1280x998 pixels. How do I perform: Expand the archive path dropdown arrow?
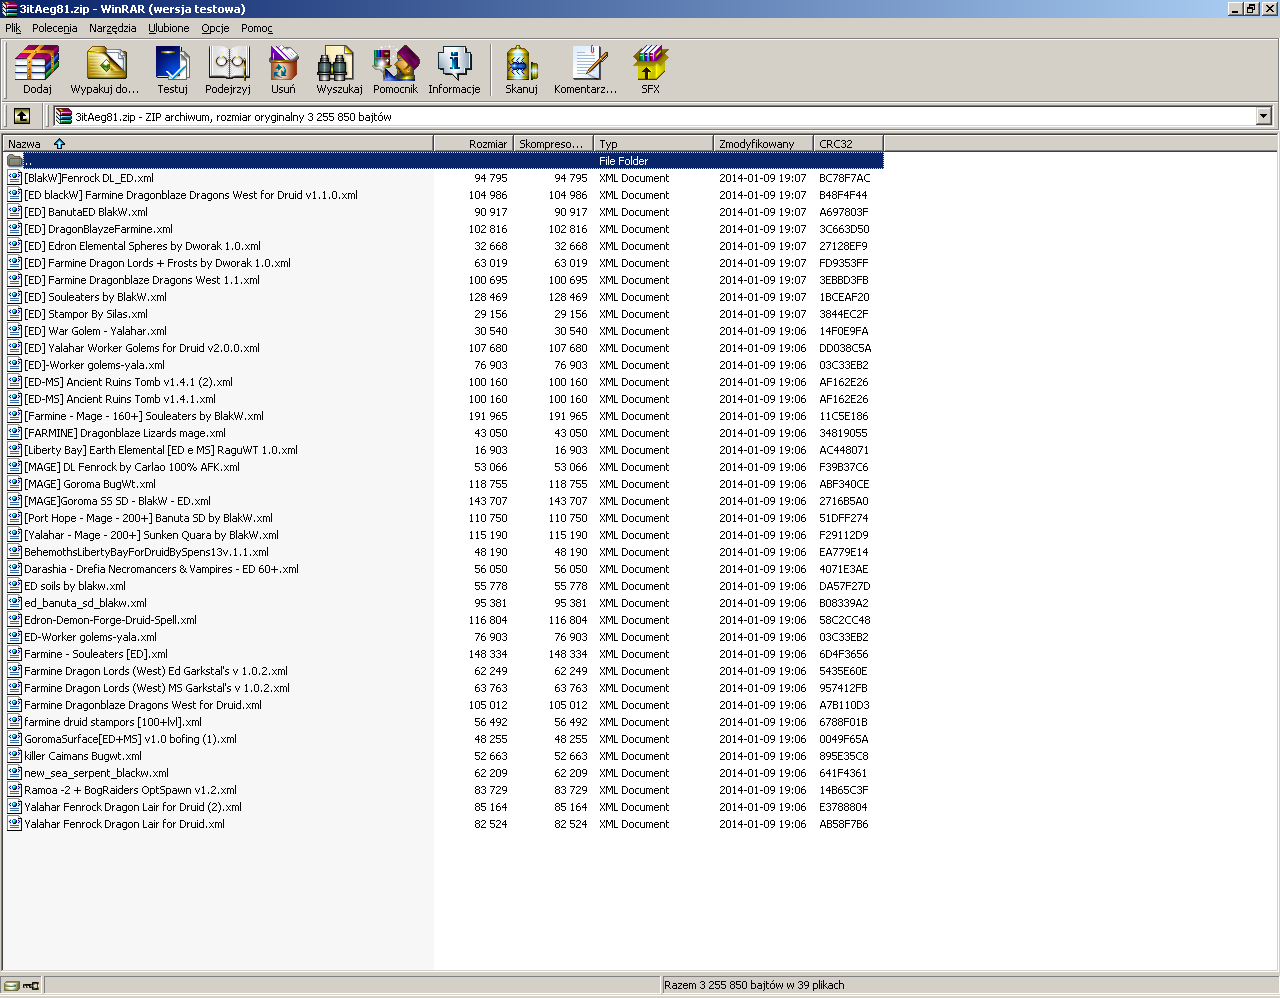click(1263, 116)
